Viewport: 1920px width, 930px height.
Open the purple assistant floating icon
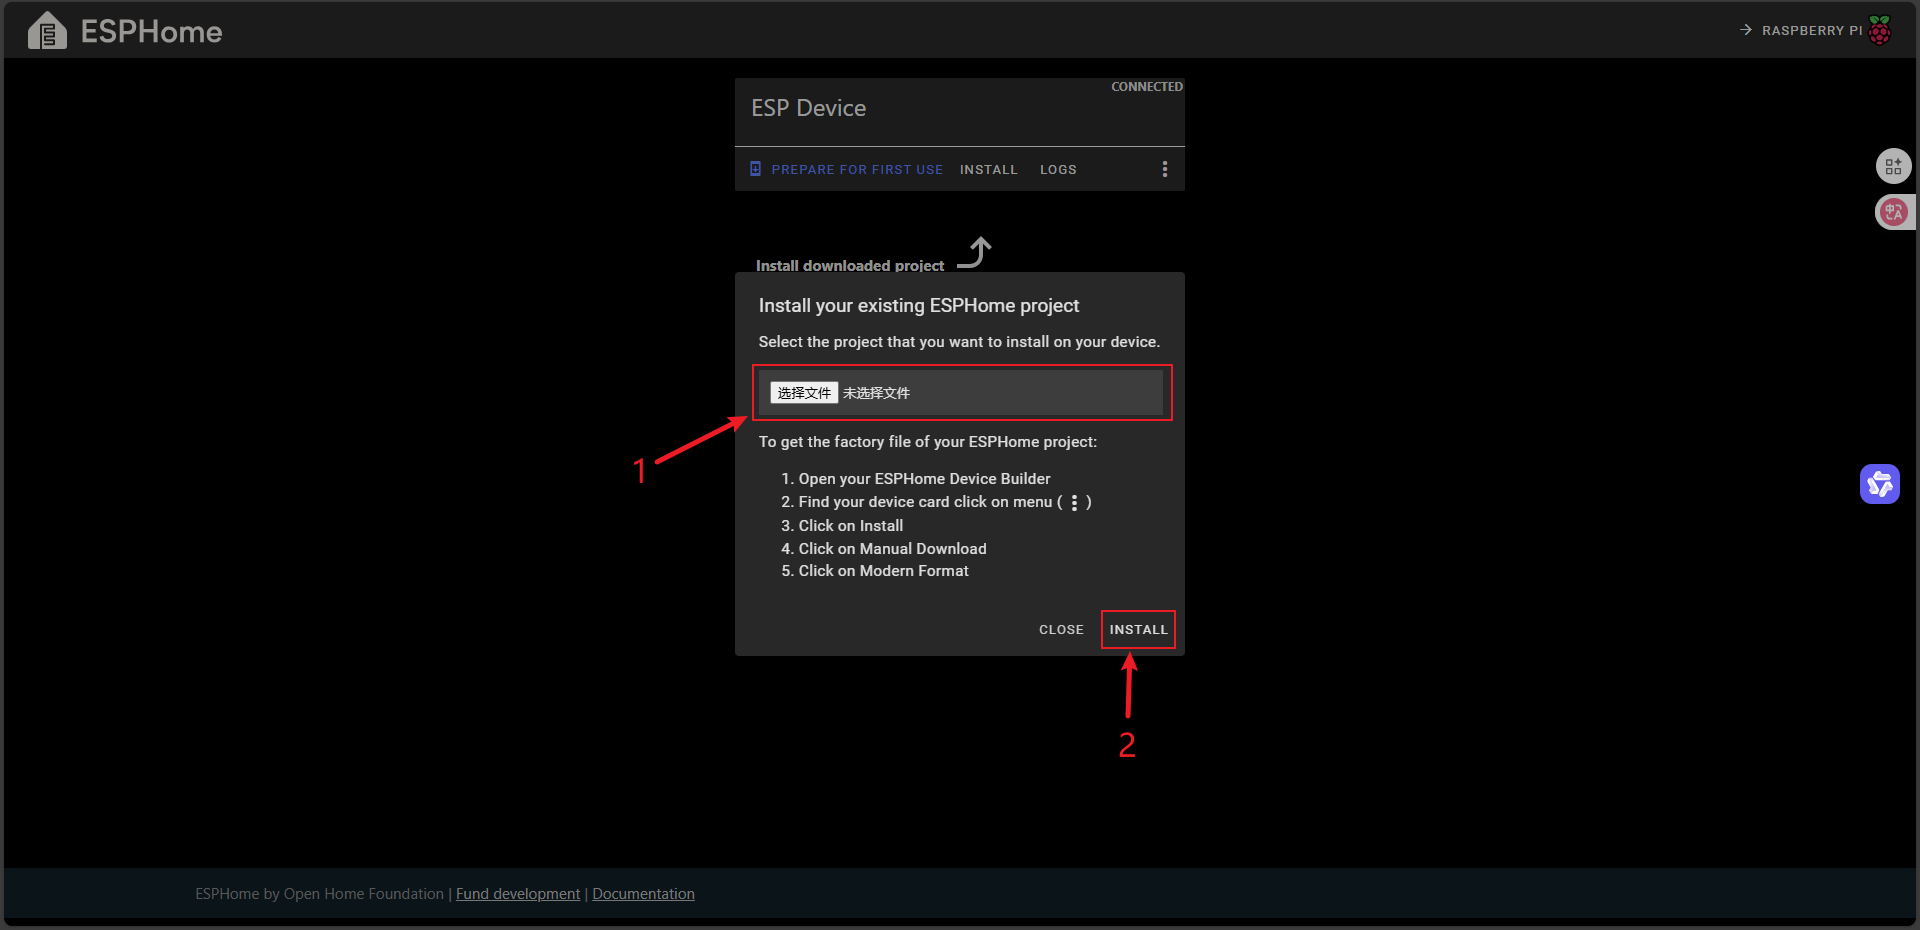tap(1880, 484)
